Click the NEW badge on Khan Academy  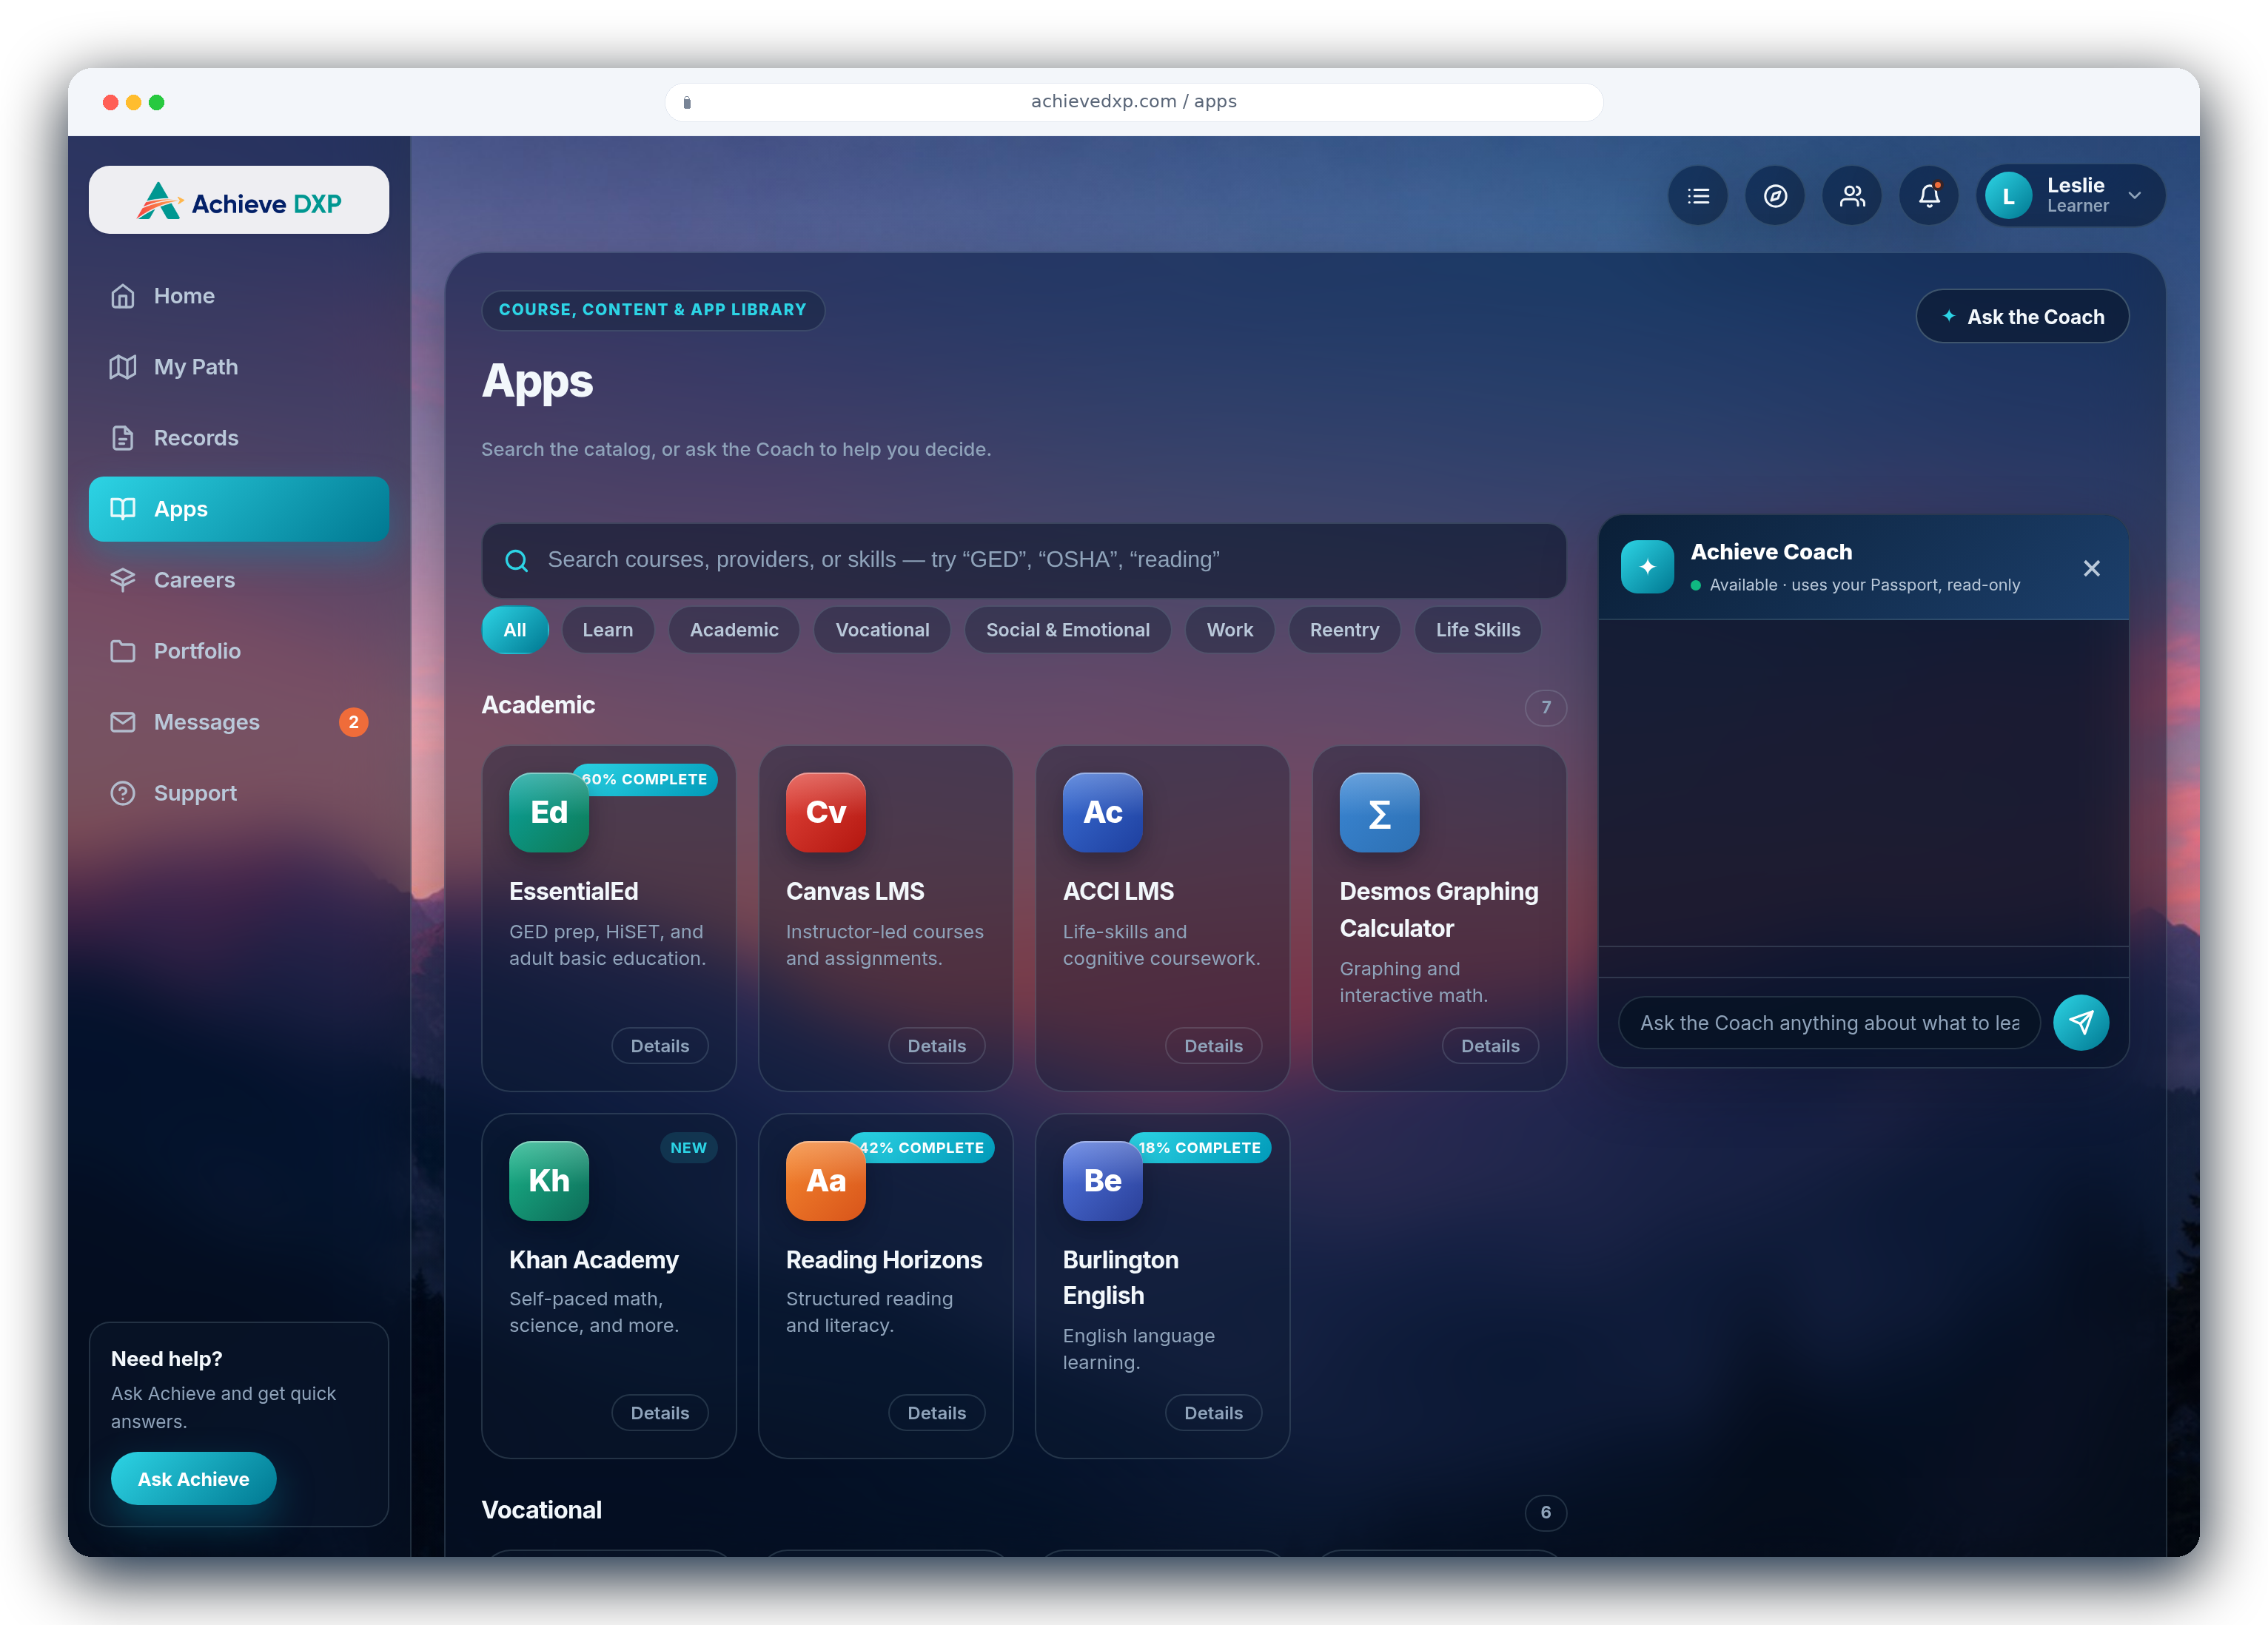(688, 1148)
